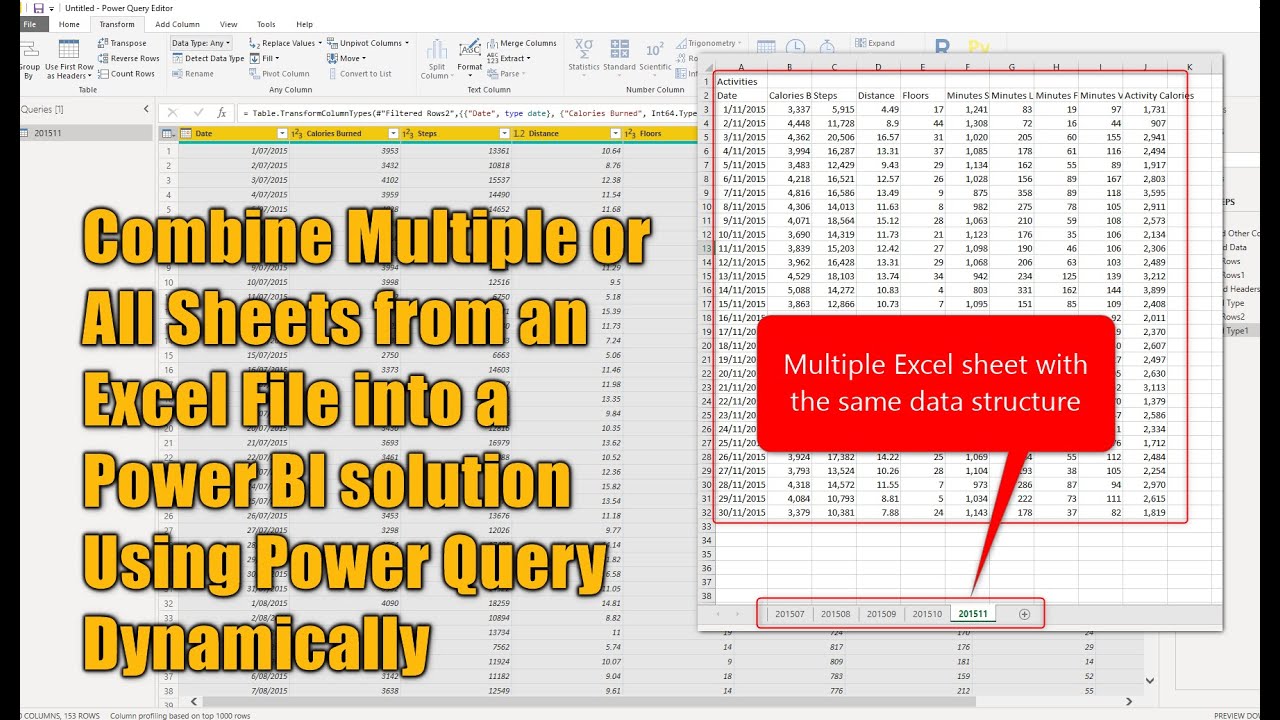This screenshot has height=720, width=1280.
Task: Run Python script icon
Action: click(980, 46)
